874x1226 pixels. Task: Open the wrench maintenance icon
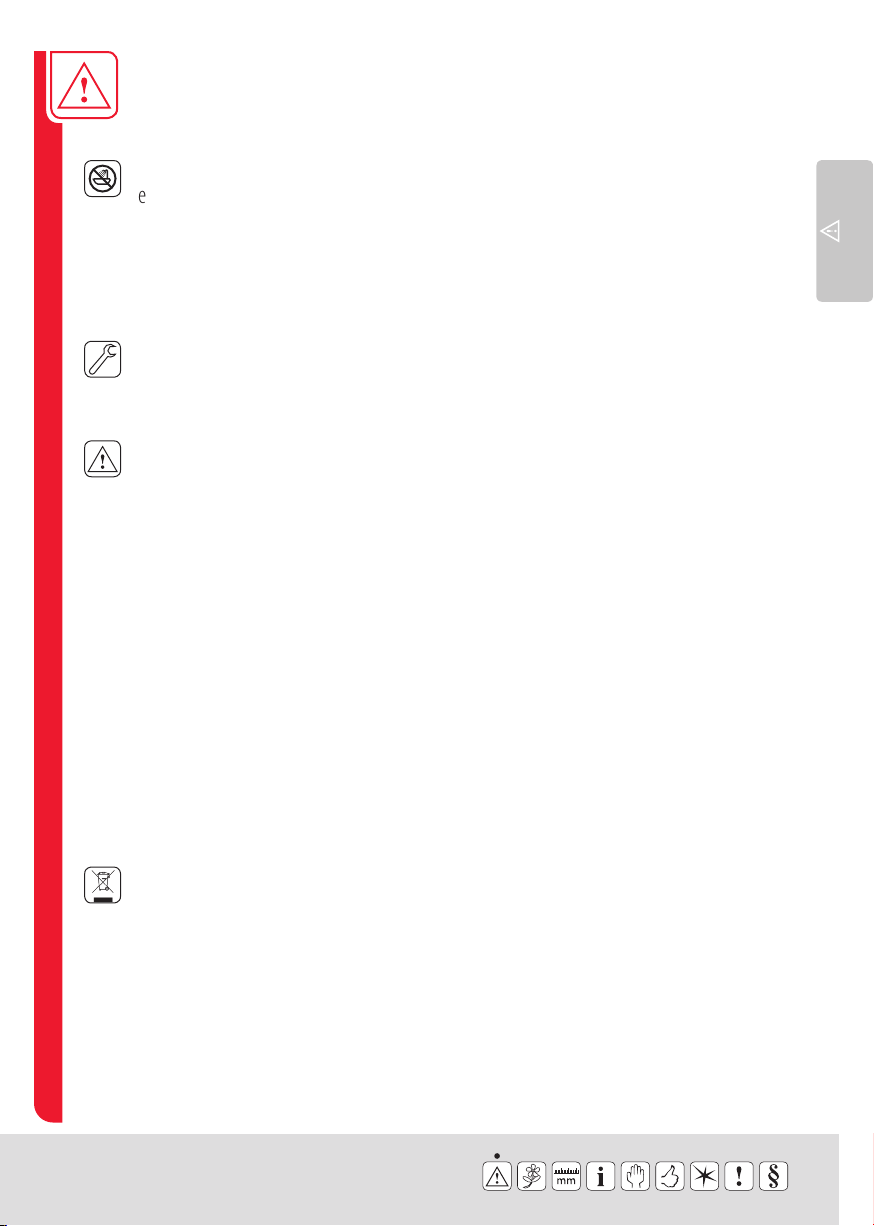(102, 358)
